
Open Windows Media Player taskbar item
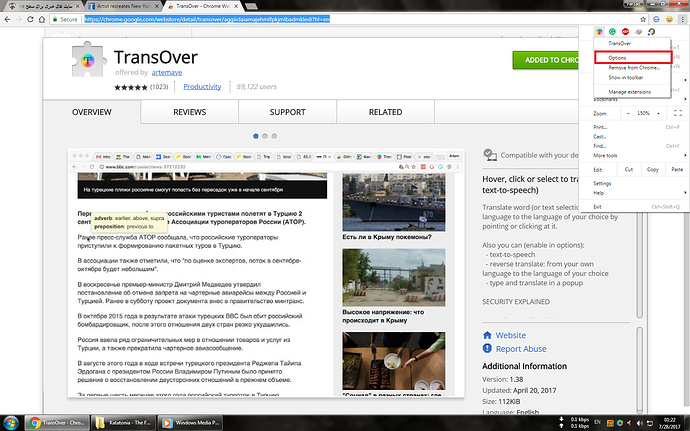pos(190,423)
